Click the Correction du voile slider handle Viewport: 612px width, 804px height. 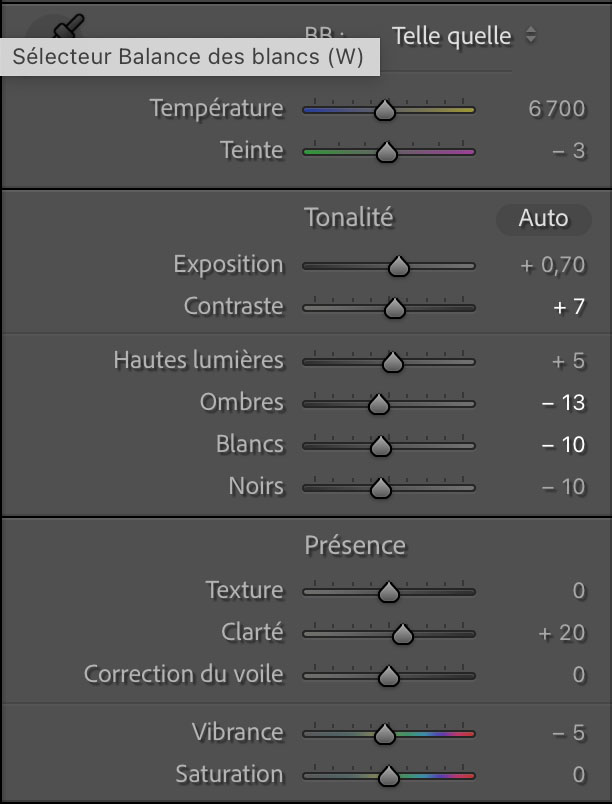coord(389,676)
